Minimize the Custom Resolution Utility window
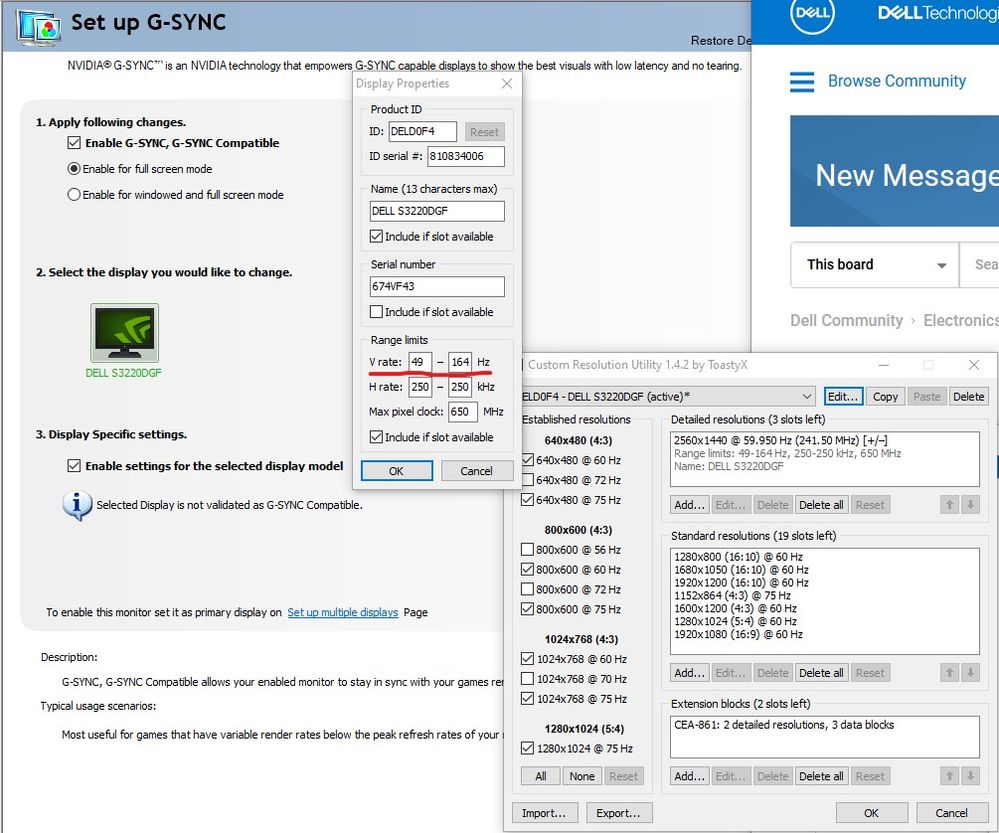This screenshot has width=999, height=833. click(x=884, y=365)
